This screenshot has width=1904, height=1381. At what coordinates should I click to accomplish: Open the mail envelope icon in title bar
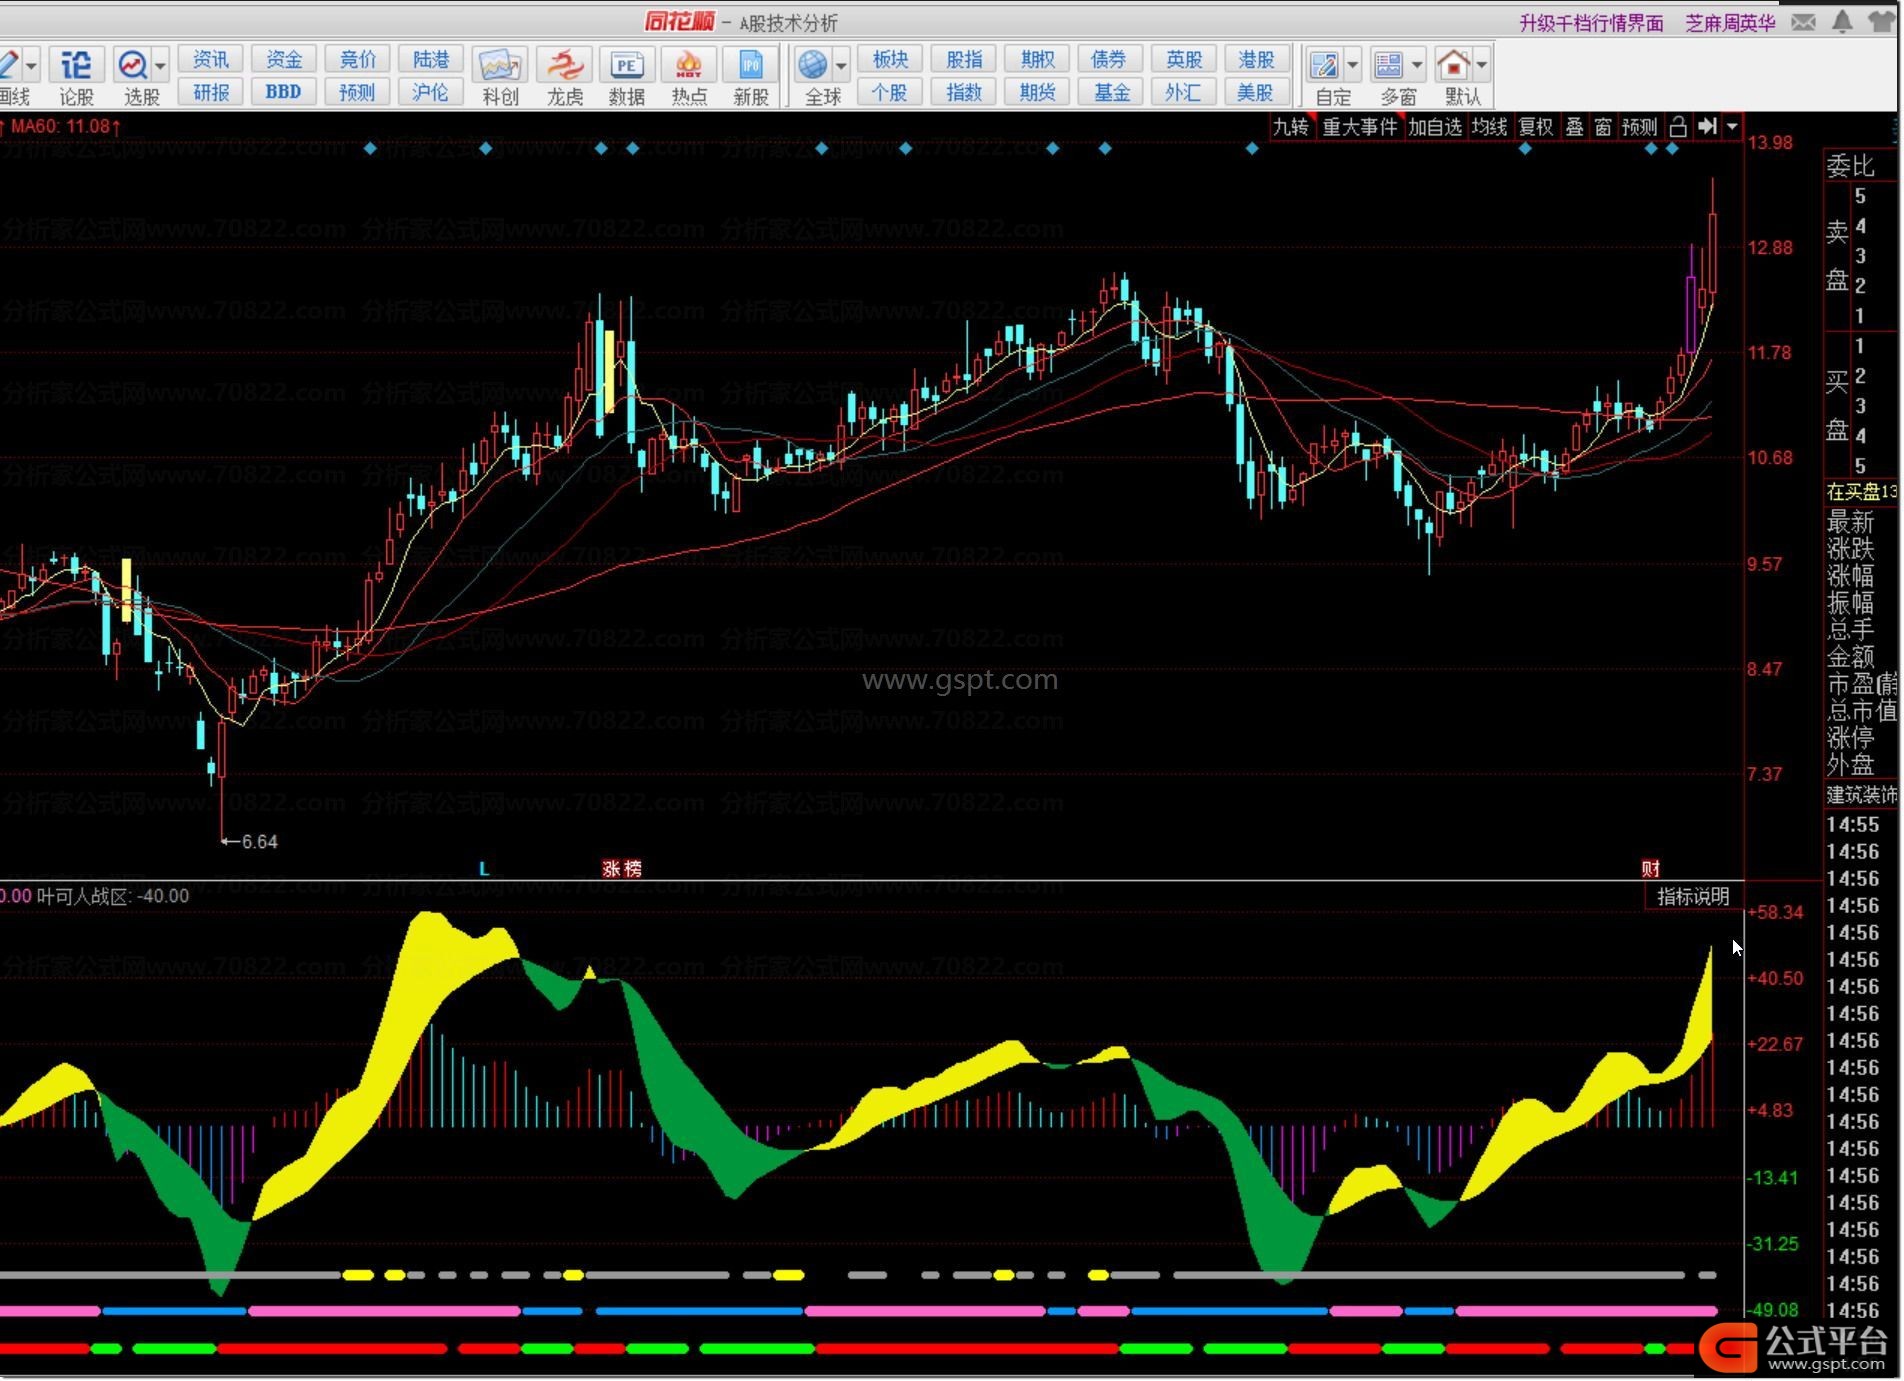click(1803, 22)
